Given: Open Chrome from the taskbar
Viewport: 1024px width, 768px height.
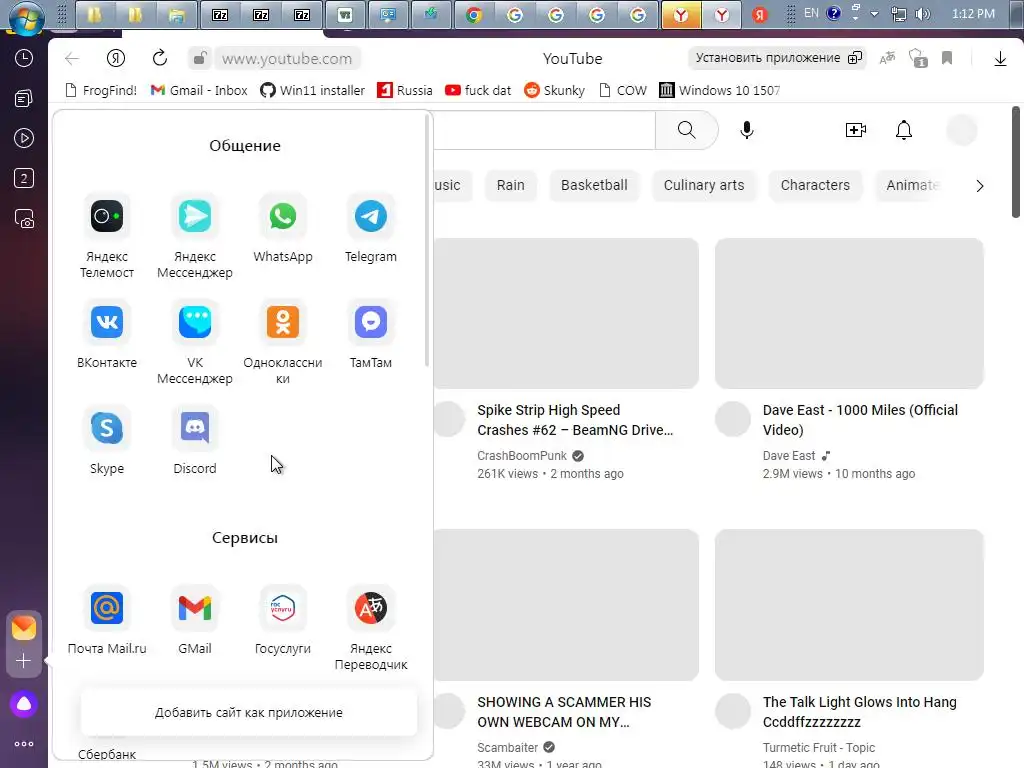Looking at the screenshot, I should (474, 14).
